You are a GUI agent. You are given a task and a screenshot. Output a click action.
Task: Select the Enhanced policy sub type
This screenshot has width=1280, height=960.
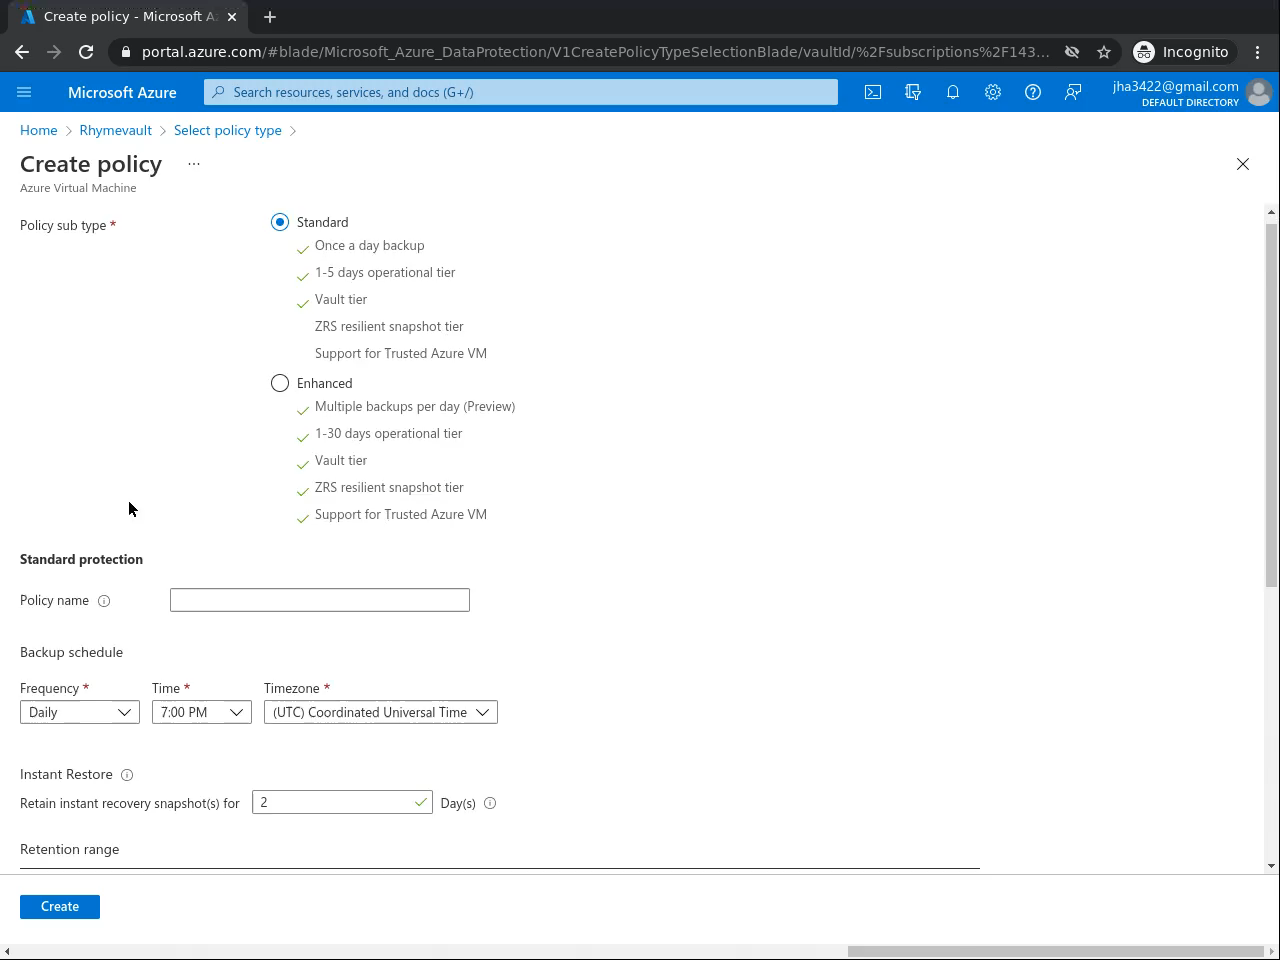click(280, 383)
